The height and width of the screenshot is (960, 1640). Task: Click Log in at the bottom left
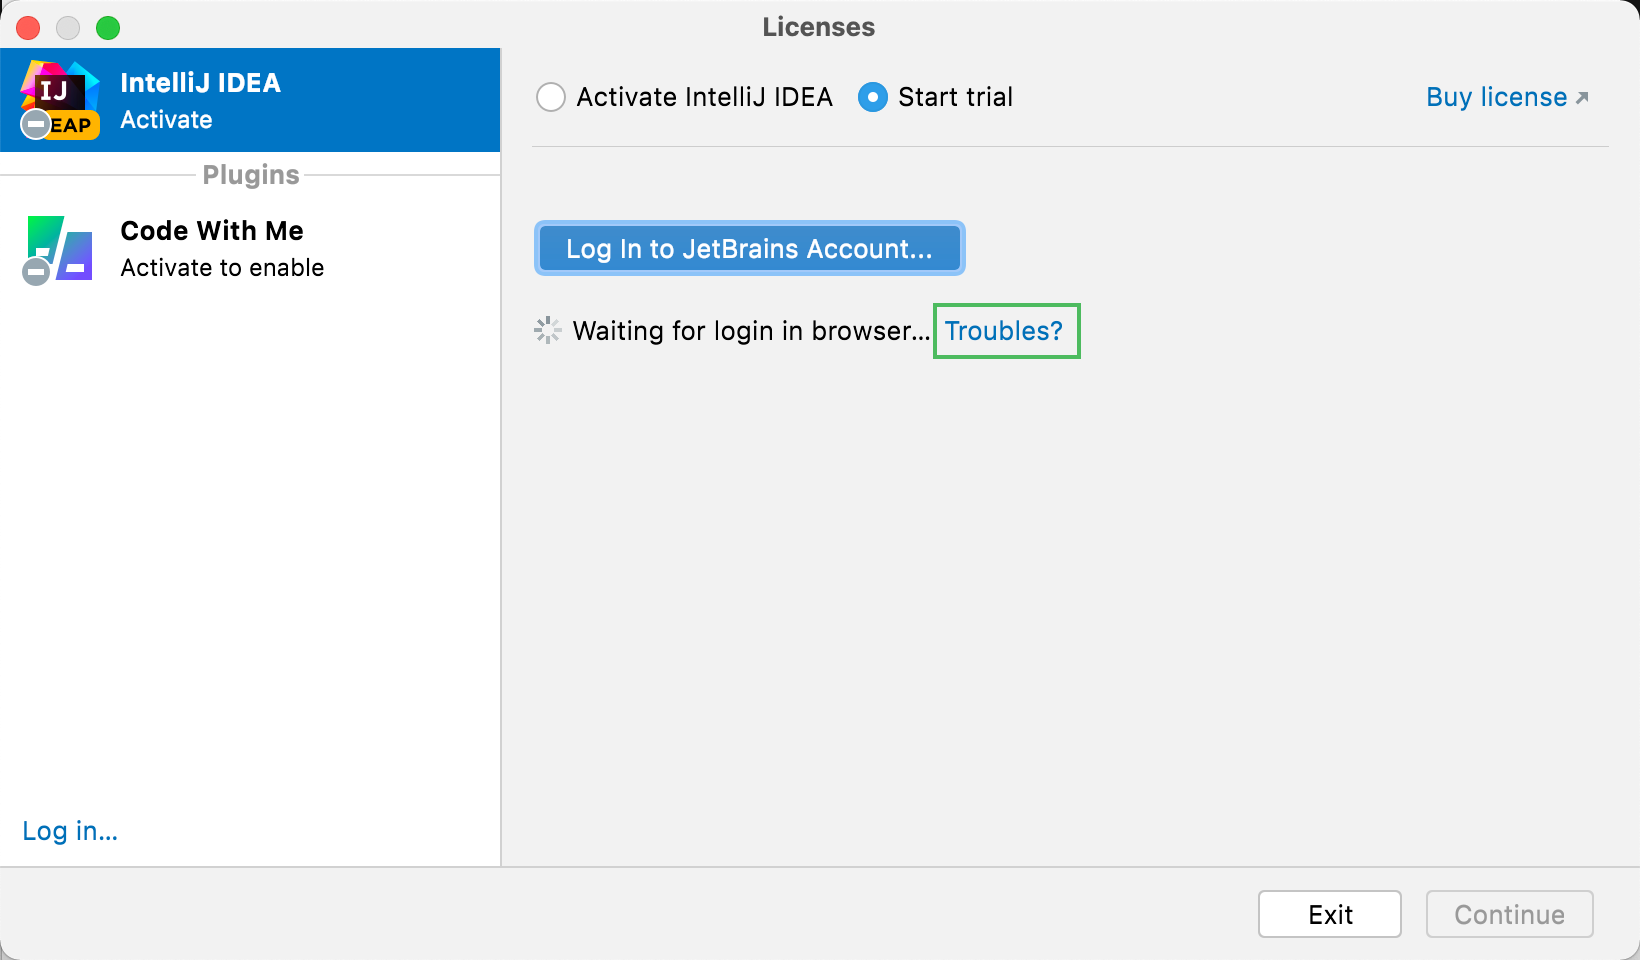click(69, 830)
